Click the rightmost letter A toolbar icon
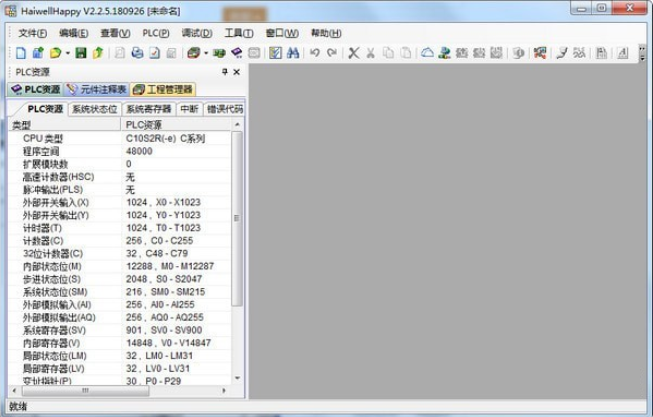This screenshot has height=417, width=653. tap(623, 53)
